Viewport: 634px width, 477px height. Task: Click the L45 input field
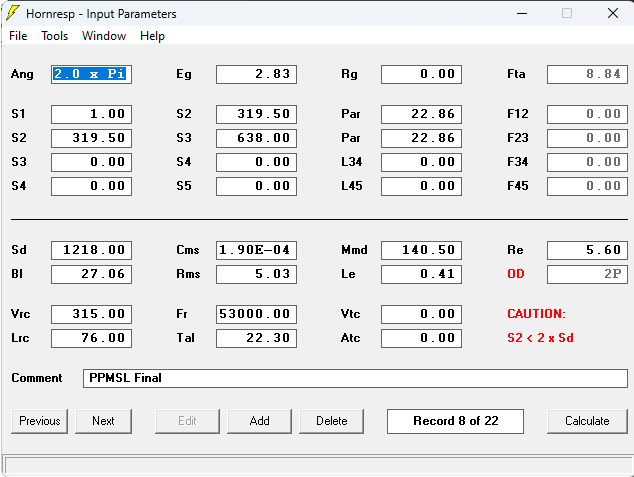[421, 186]
